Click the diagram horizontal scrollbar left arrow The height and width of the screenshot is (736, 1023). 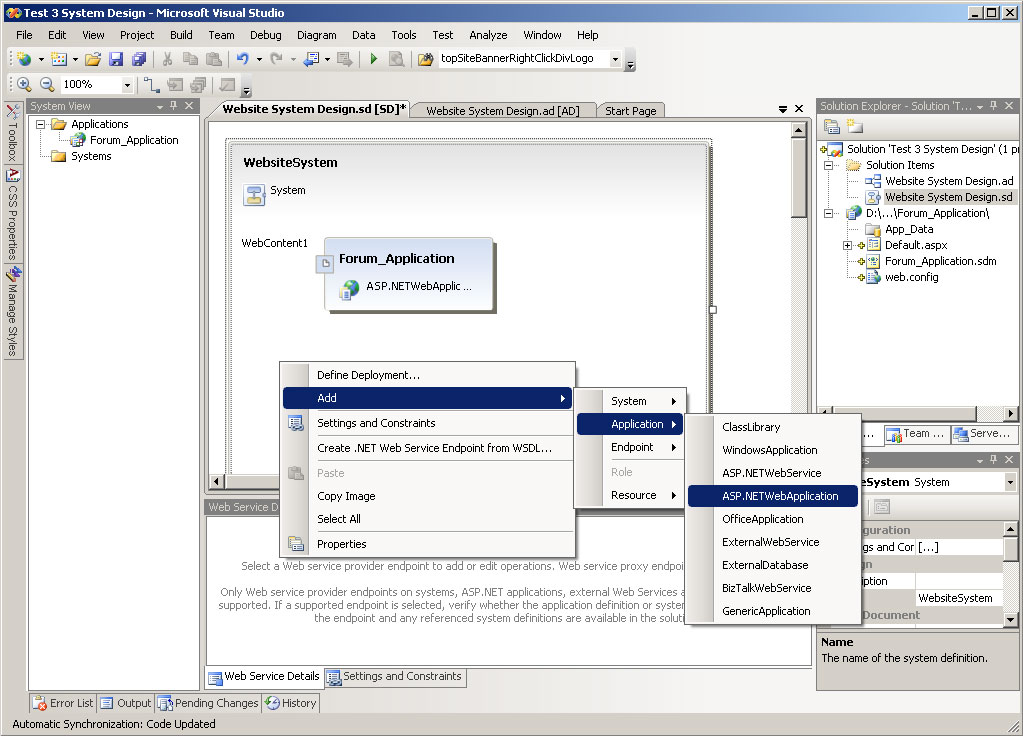point(217,482)
